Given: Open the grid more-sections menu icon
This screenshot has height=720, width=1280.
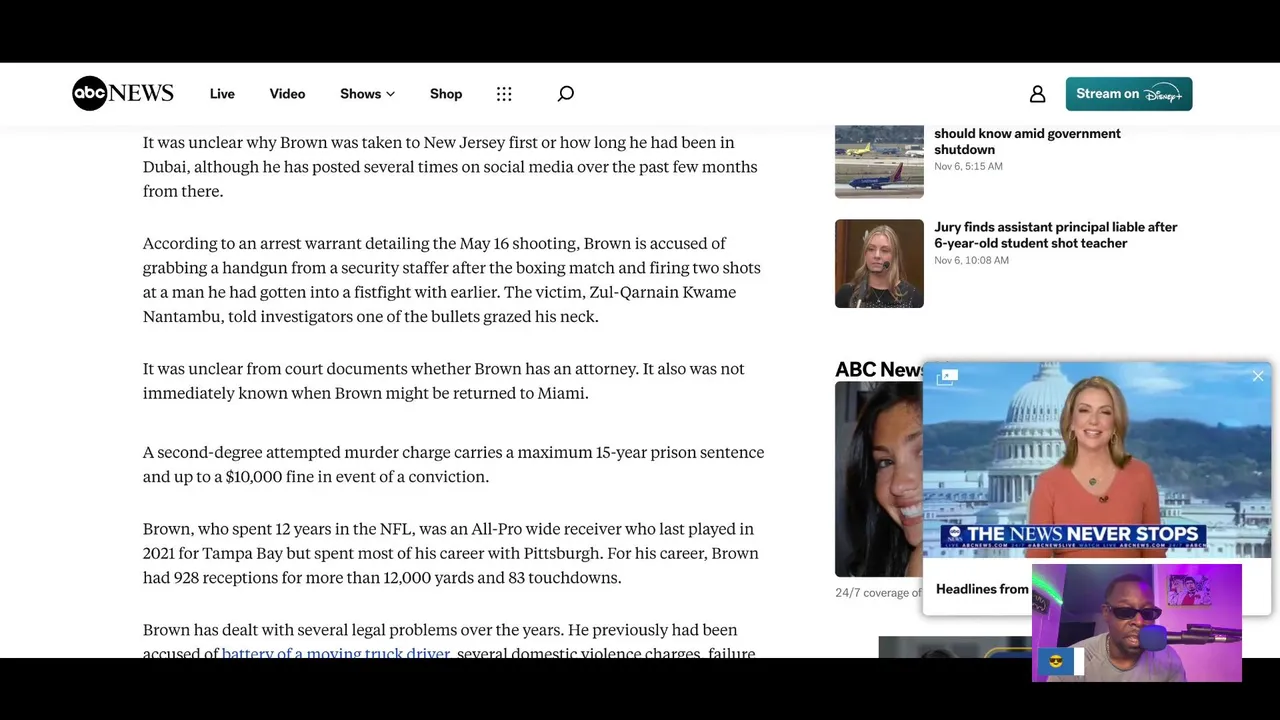Looking at the screenshot, I should tap(504, 94).
